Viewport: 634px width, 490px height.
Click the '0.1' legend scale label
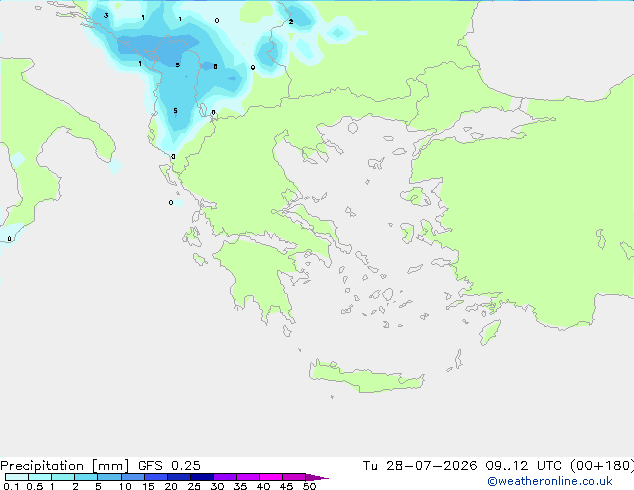pyautogui.click(x=11, y=486)
